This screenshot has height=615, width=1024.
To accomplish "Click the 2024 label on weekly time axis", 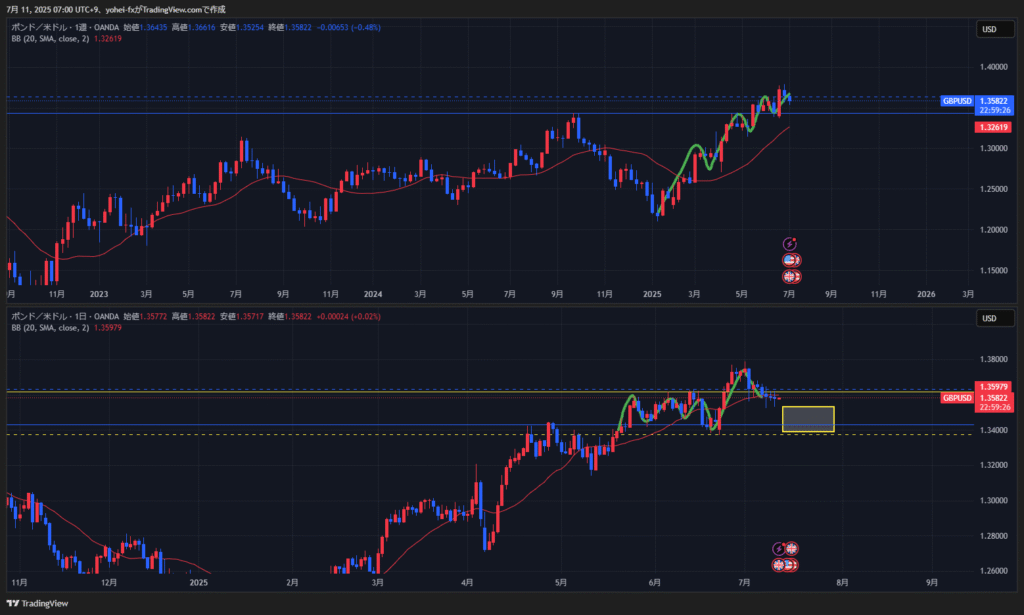I will click(373, 294).
